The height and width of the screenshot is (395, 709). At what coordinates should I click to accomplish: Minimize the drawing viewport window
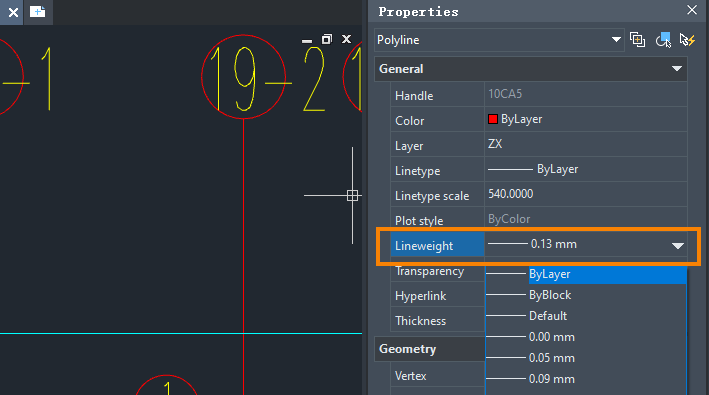[307, 41]
